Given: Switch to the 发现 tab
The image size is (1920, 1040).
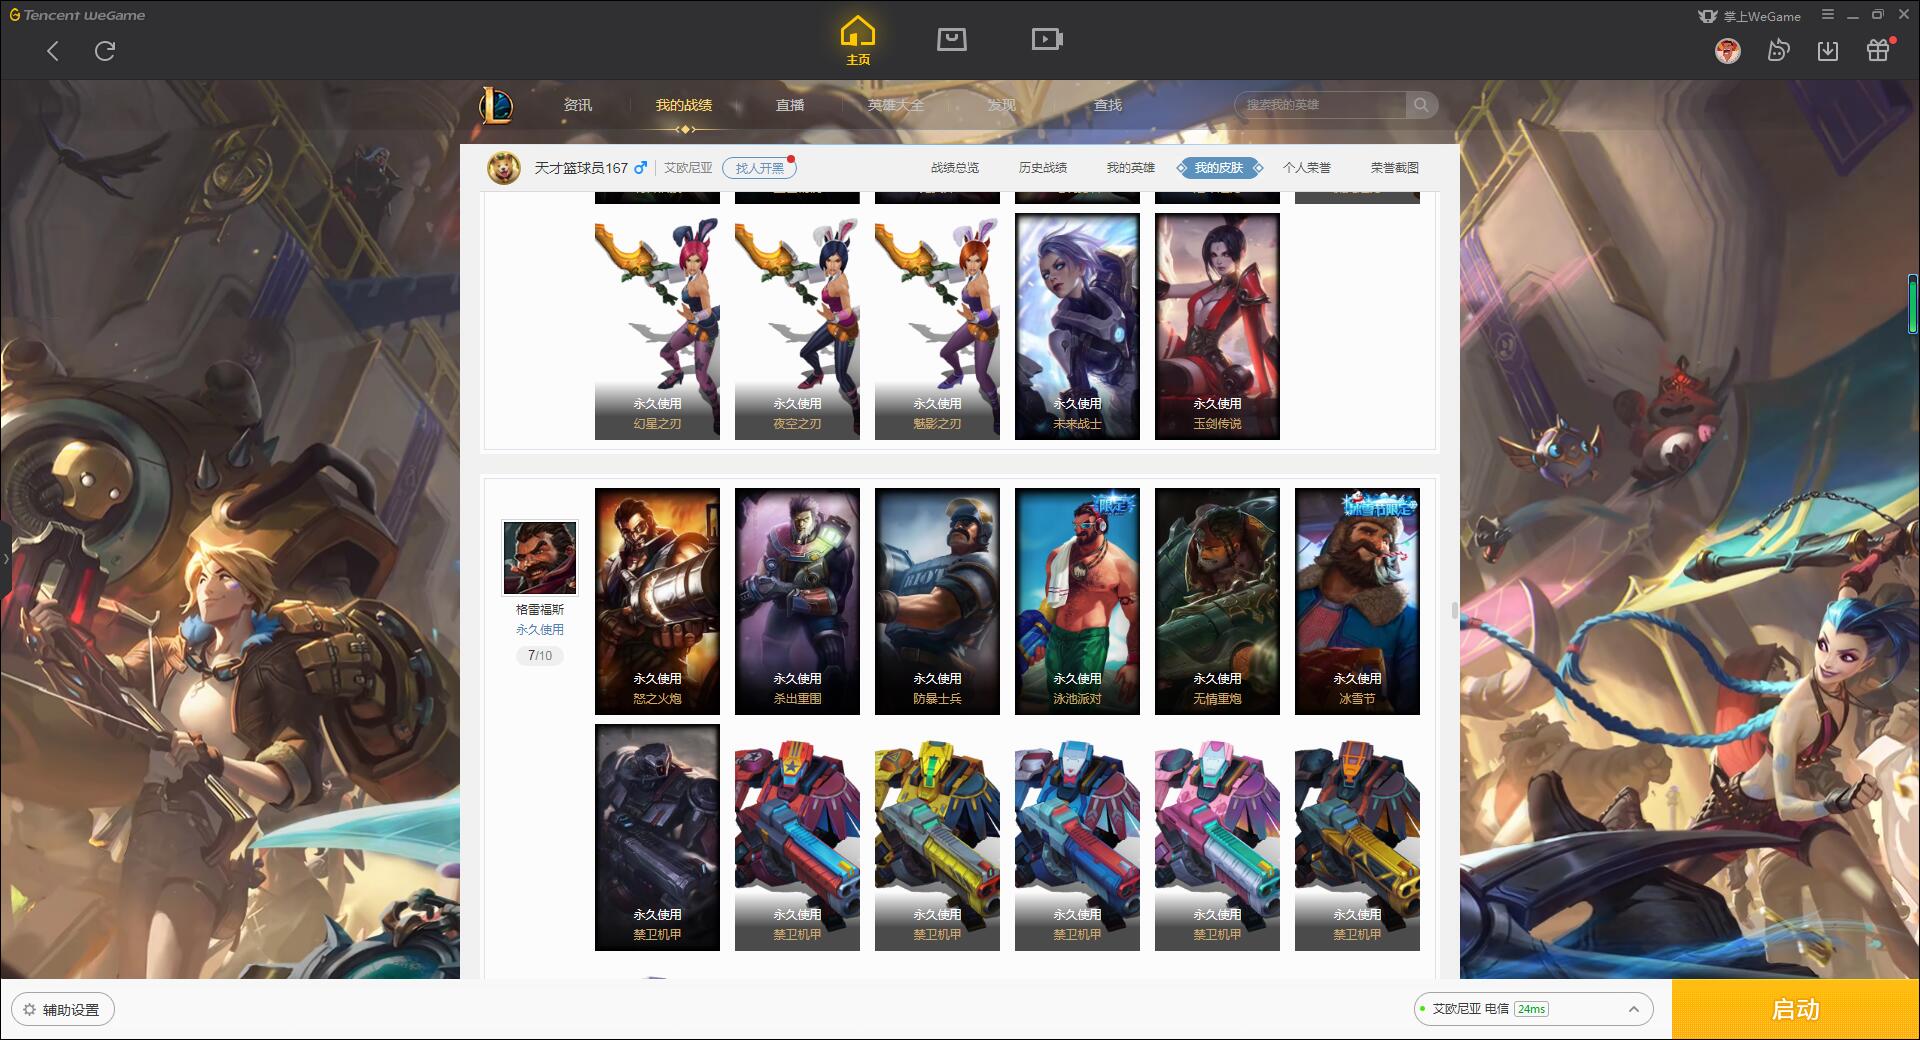Looking at the screenshot, I should click(1002, 105).
